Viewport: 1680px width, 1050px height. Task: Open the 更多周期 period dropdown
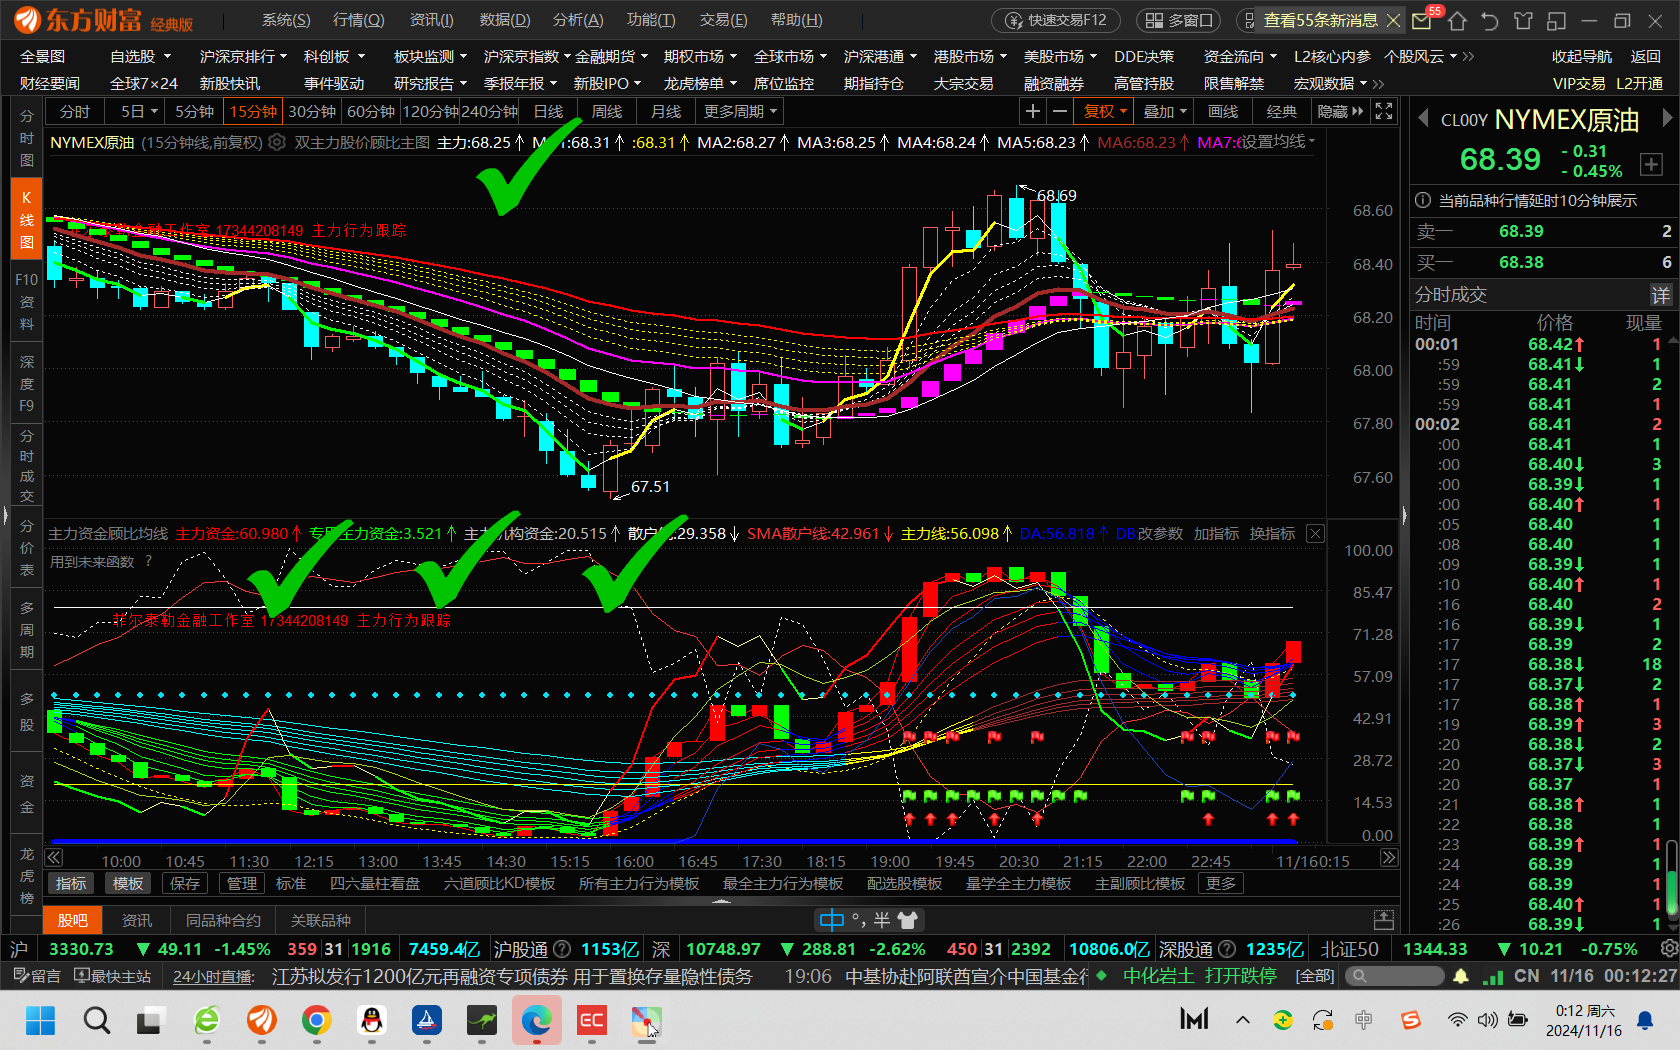click(740, 111)
